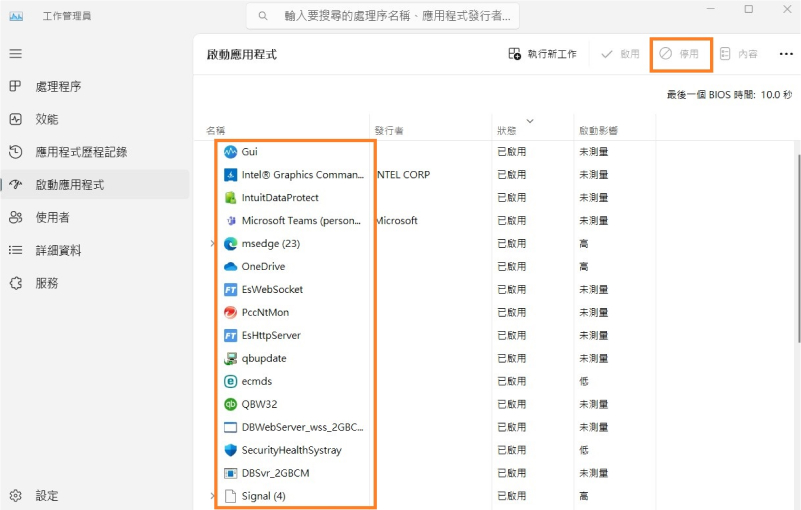
Task: Select the qbupdate icon
Action: click(x=230, y=358)
